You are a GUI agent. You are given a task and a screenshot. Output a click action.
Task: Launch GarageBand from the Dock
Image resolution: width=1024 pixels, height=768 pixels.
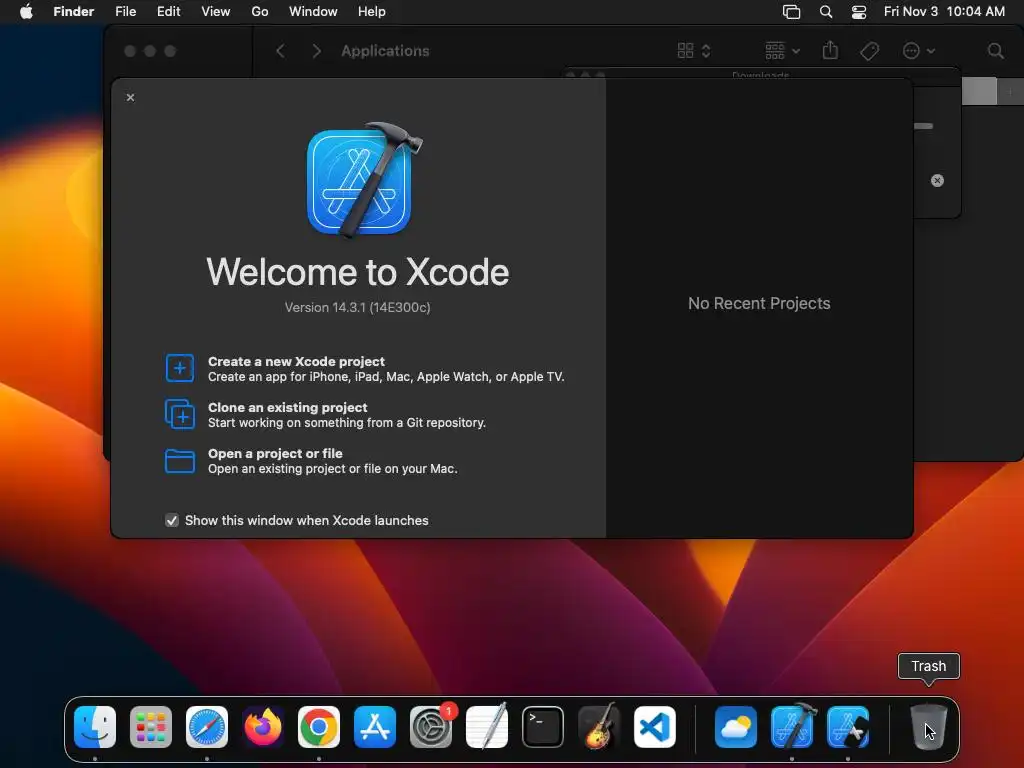(599, 727)
